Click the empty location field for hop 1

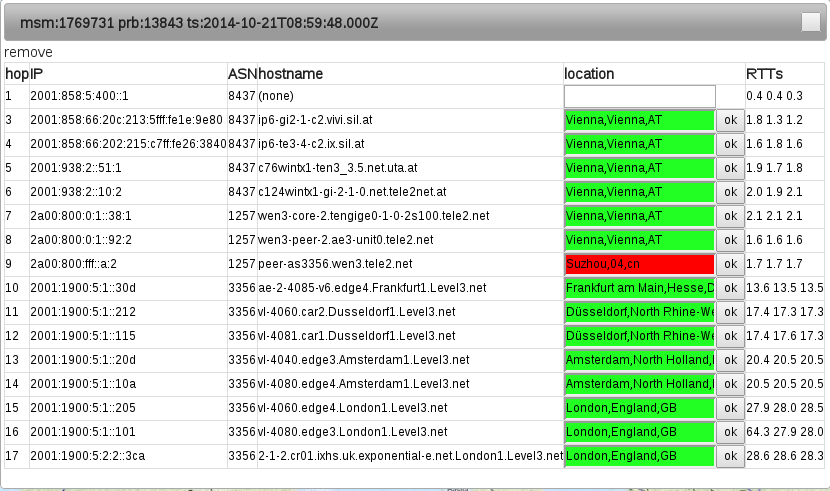[x=639, y=96]
